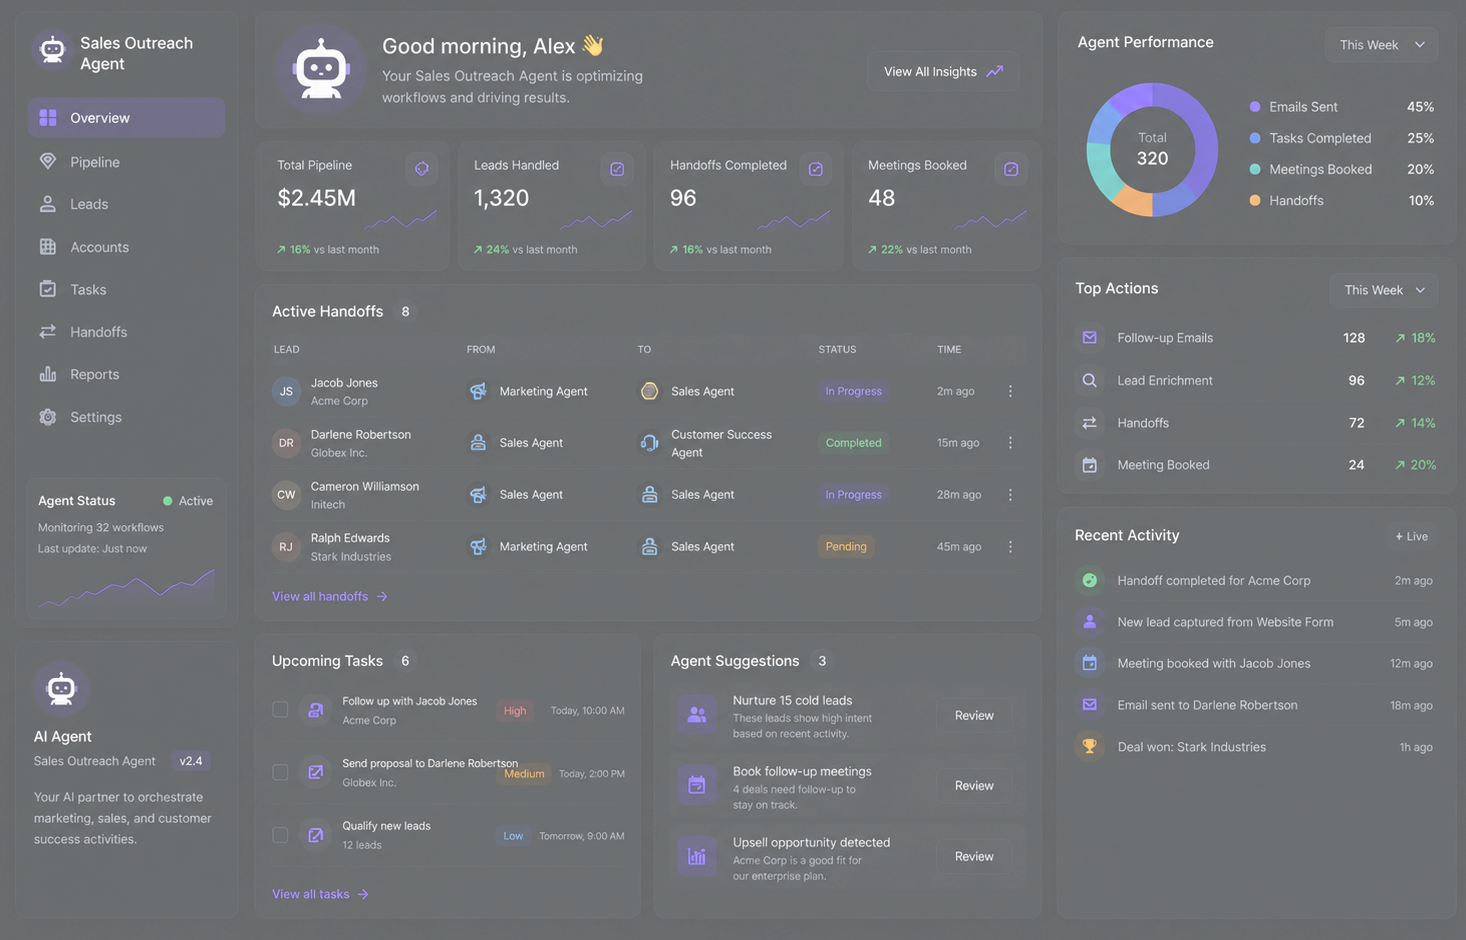
Task: Click the Accounts building icon in sidebar
Action: 48,247
